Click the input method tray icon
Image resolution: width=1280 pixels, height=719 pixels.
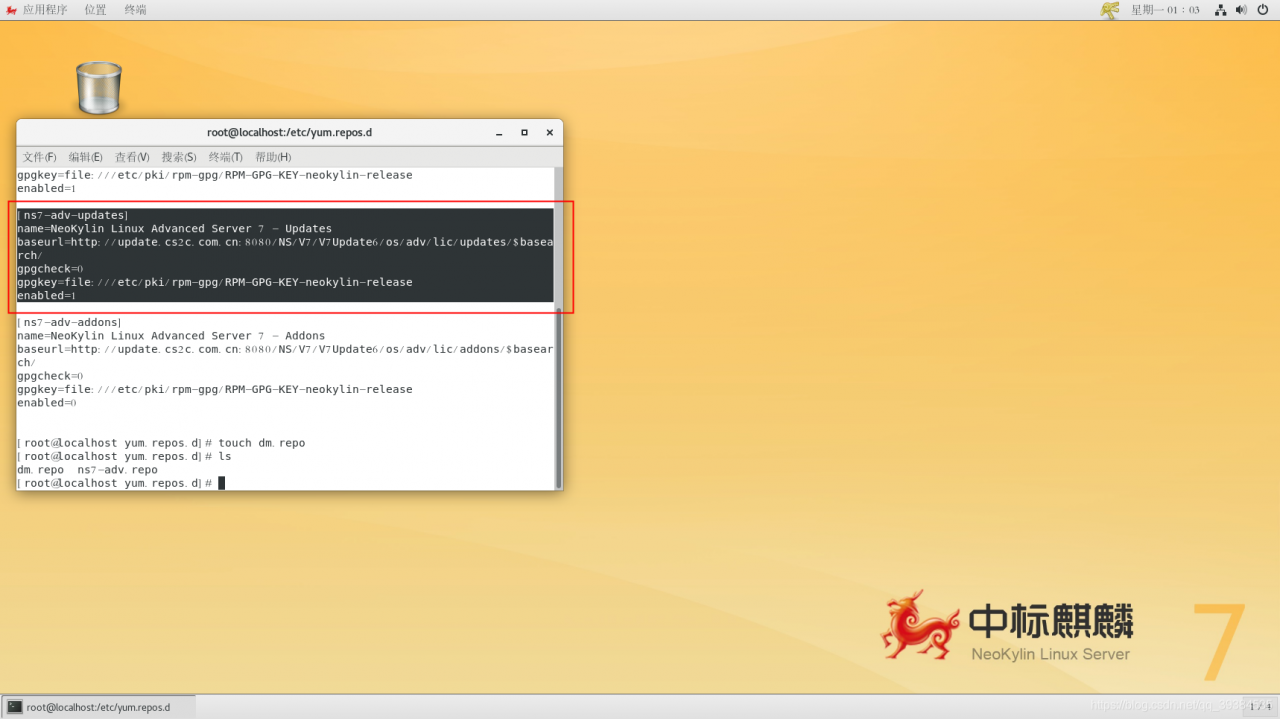click(x=1110, y=10)
